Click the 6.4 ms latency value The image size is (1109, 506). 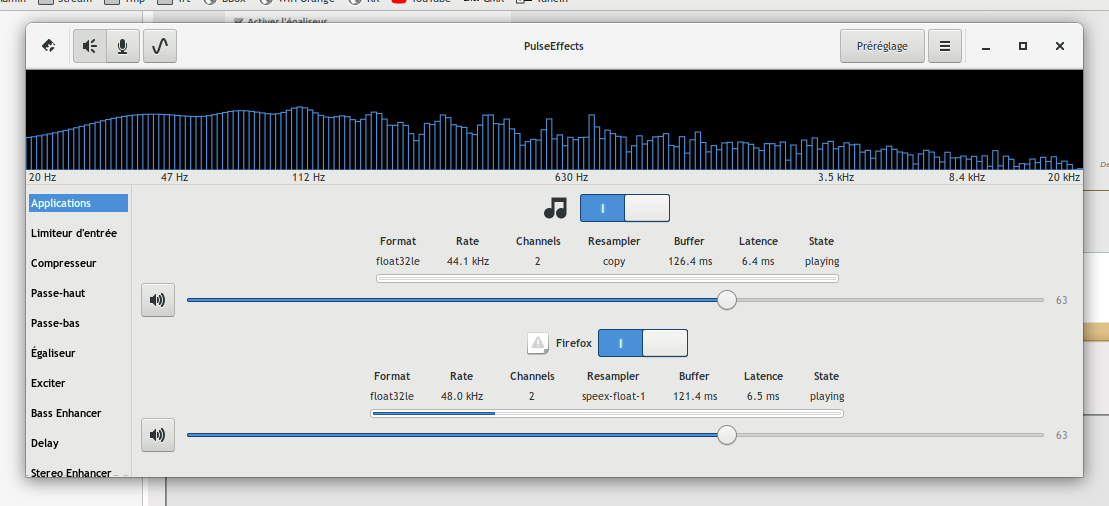758,261
